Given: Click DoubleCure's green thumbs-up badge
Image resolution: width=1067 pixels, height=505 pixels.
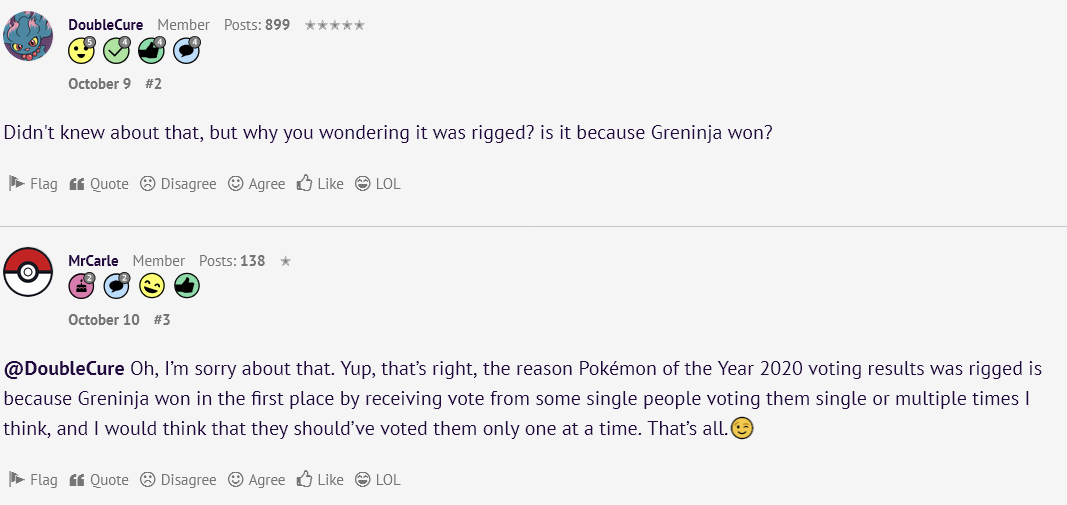Looking at the screenshot, I should pyautogui.click(x=151, y=51).
